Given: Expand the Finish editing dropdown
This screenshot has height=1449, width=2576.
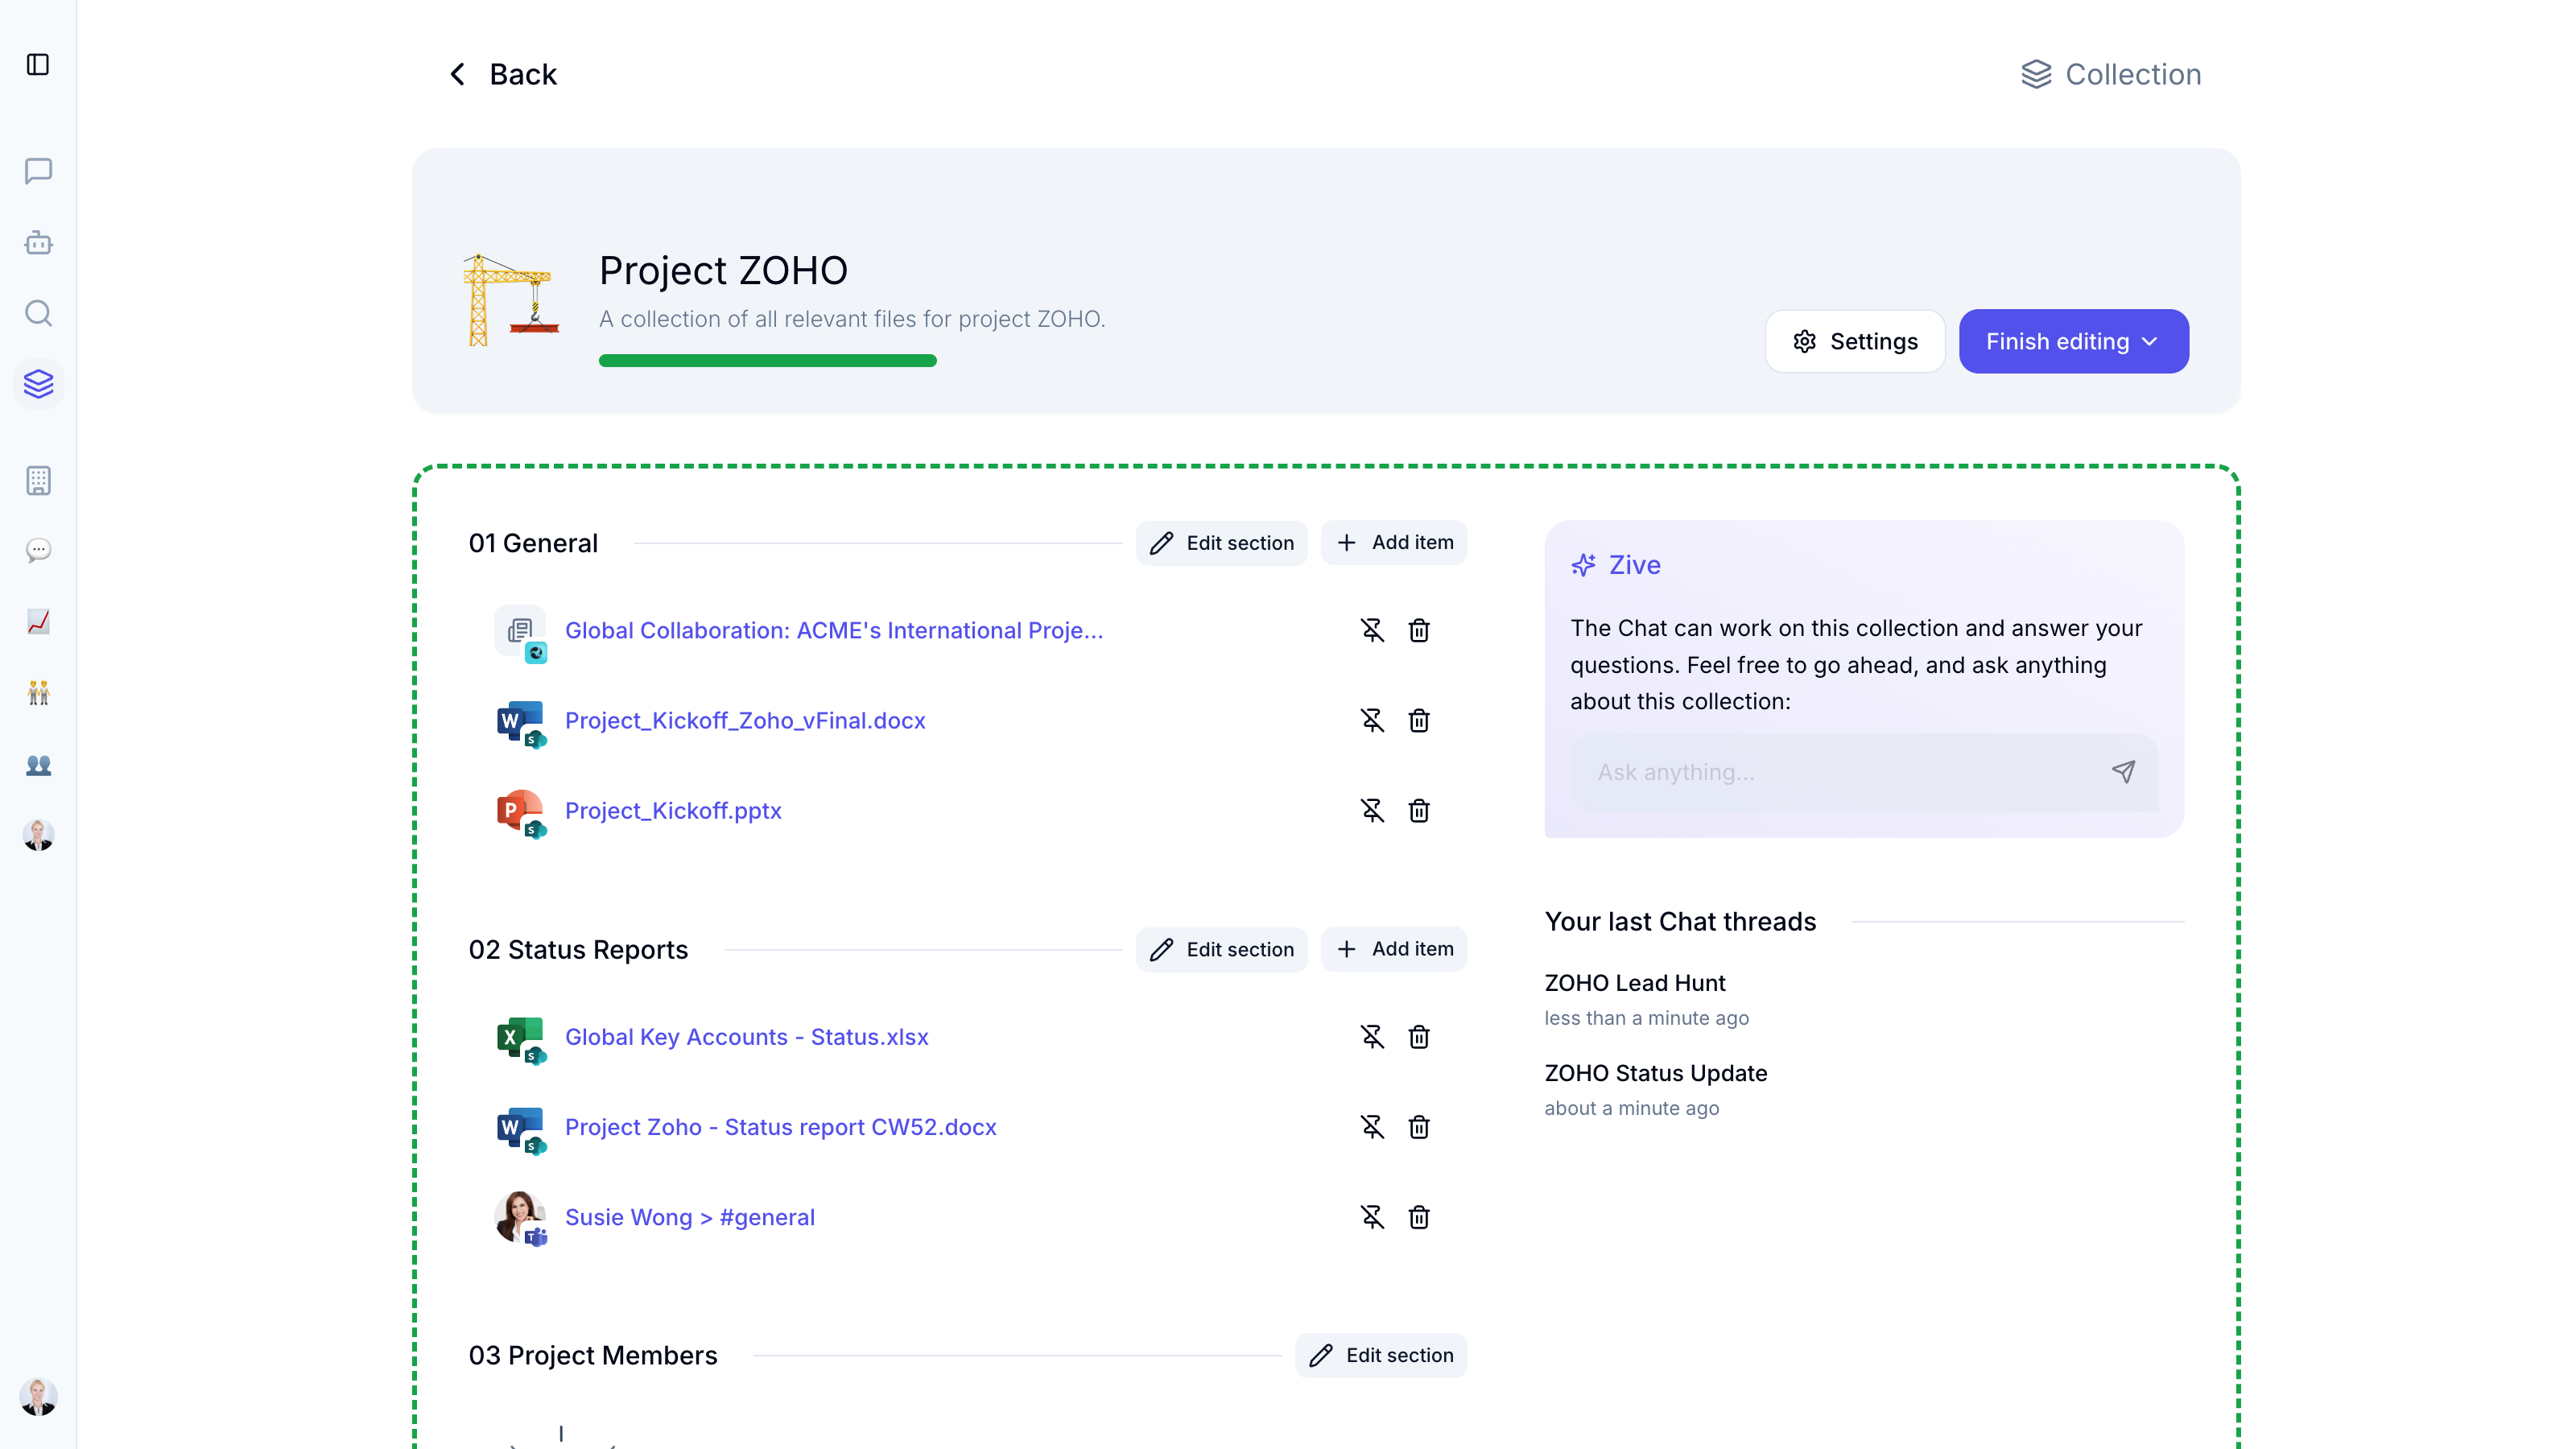Looking at the screenshot, I should coord(2150,342).
